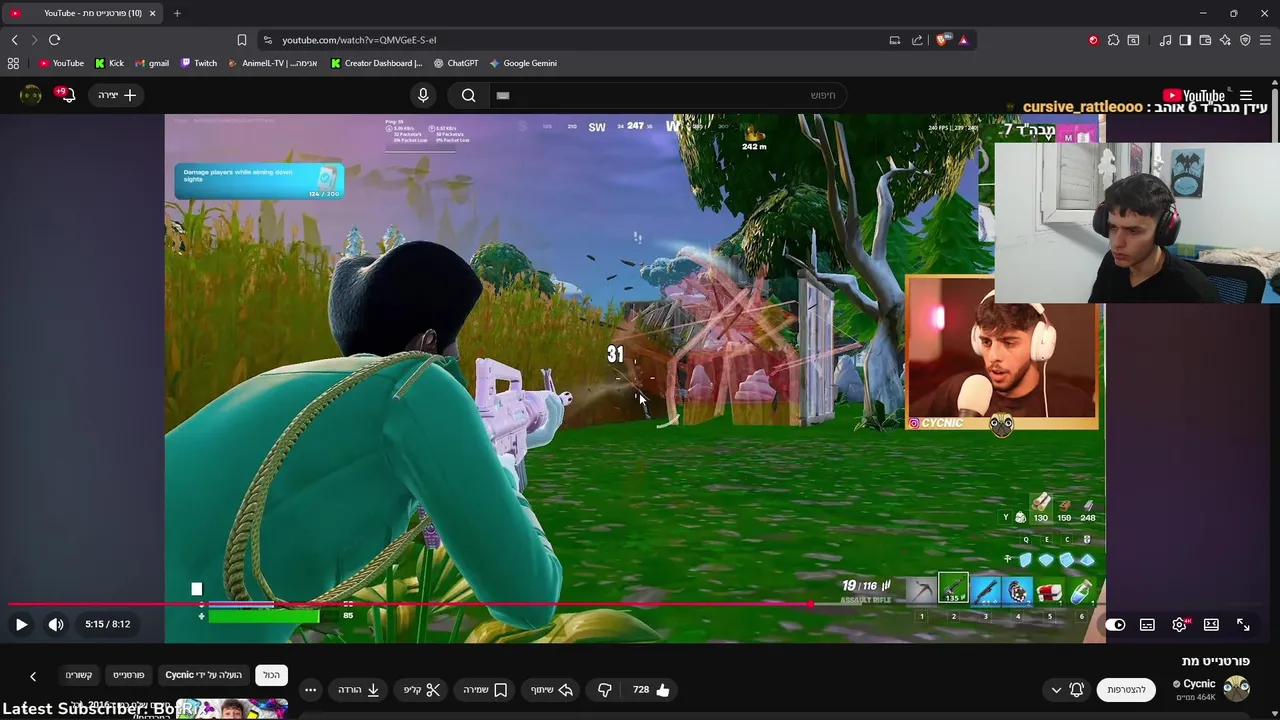Mute the video with the speaker icon

[56, 624]
